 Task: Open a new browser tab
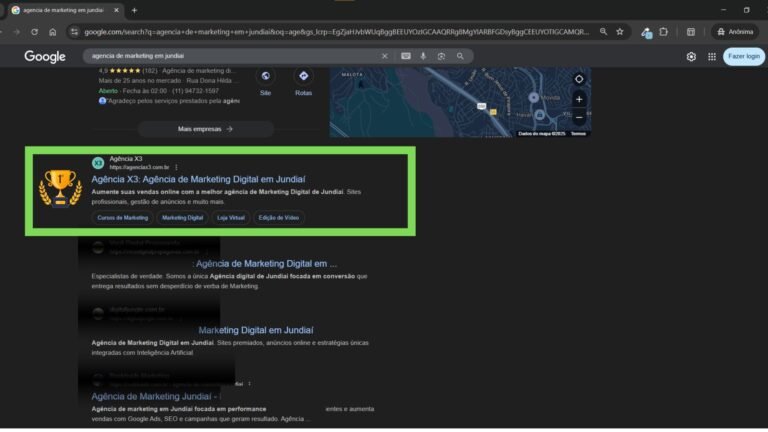click(x=134, y=10)
